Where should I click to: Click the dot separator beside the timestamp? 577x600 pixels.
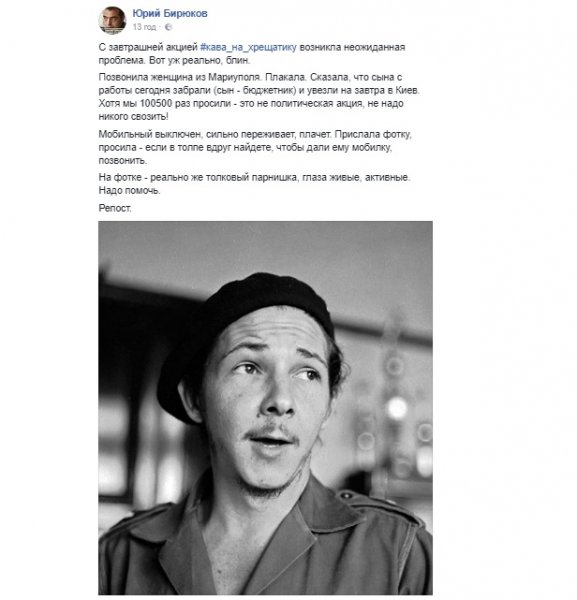click(x=160, y=27)
